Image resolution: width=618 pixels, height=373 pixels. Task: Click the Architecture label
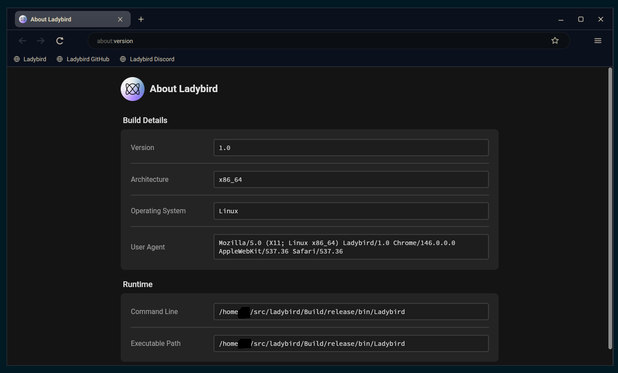click(149, 179)
